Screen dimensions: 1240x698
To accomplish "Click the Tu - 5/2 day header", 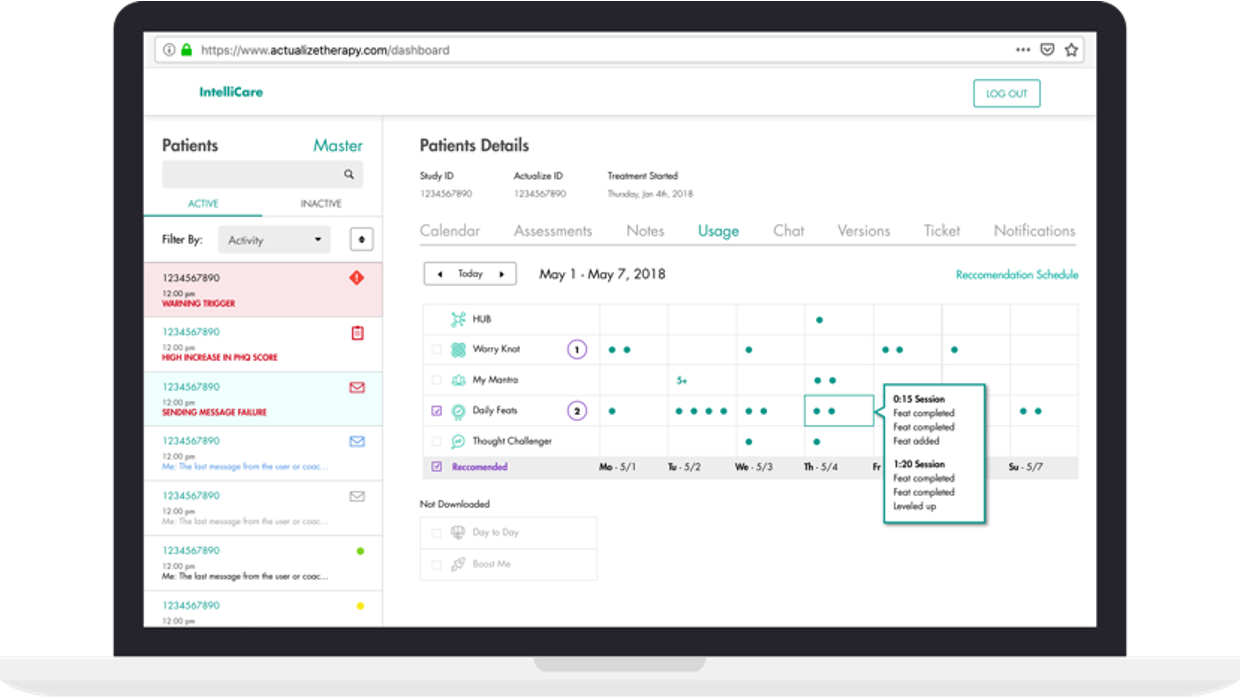I will click(x=685, y=467).
